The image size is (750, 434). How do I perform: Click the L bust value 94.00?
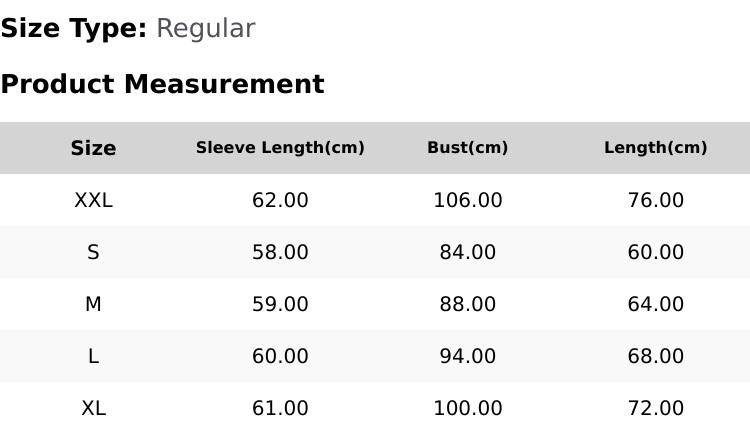point(468,356)
